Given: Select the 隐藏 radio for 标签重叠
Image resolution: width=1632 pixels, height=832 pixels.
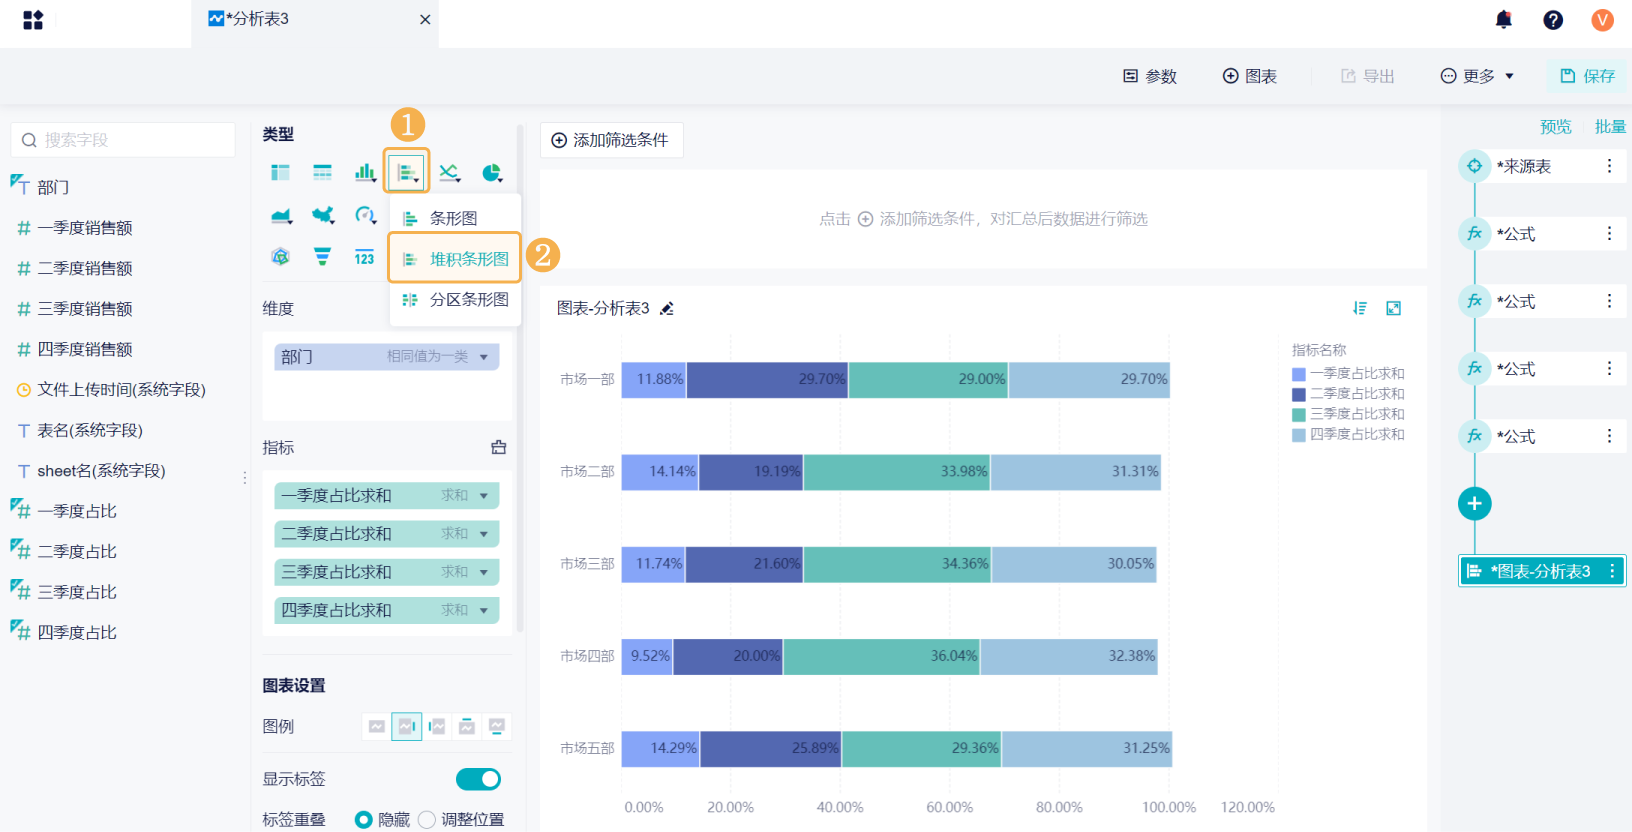Looking at the screenshot, I should [x=364, y=820].
